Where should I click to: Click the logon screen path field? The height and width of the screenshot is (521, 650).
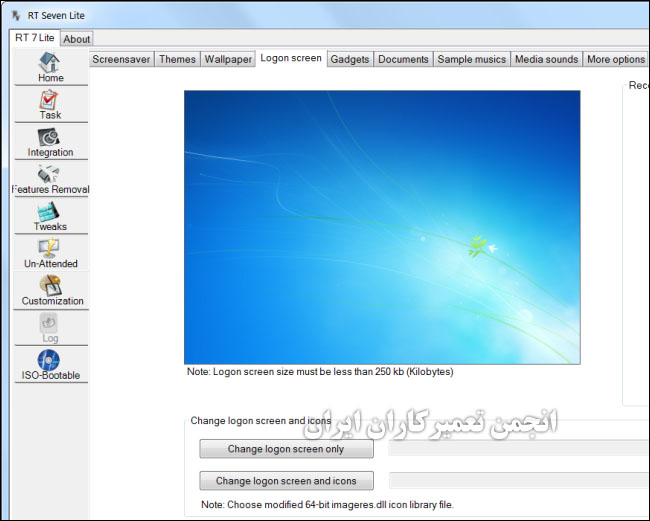click(x=519, y=448)
